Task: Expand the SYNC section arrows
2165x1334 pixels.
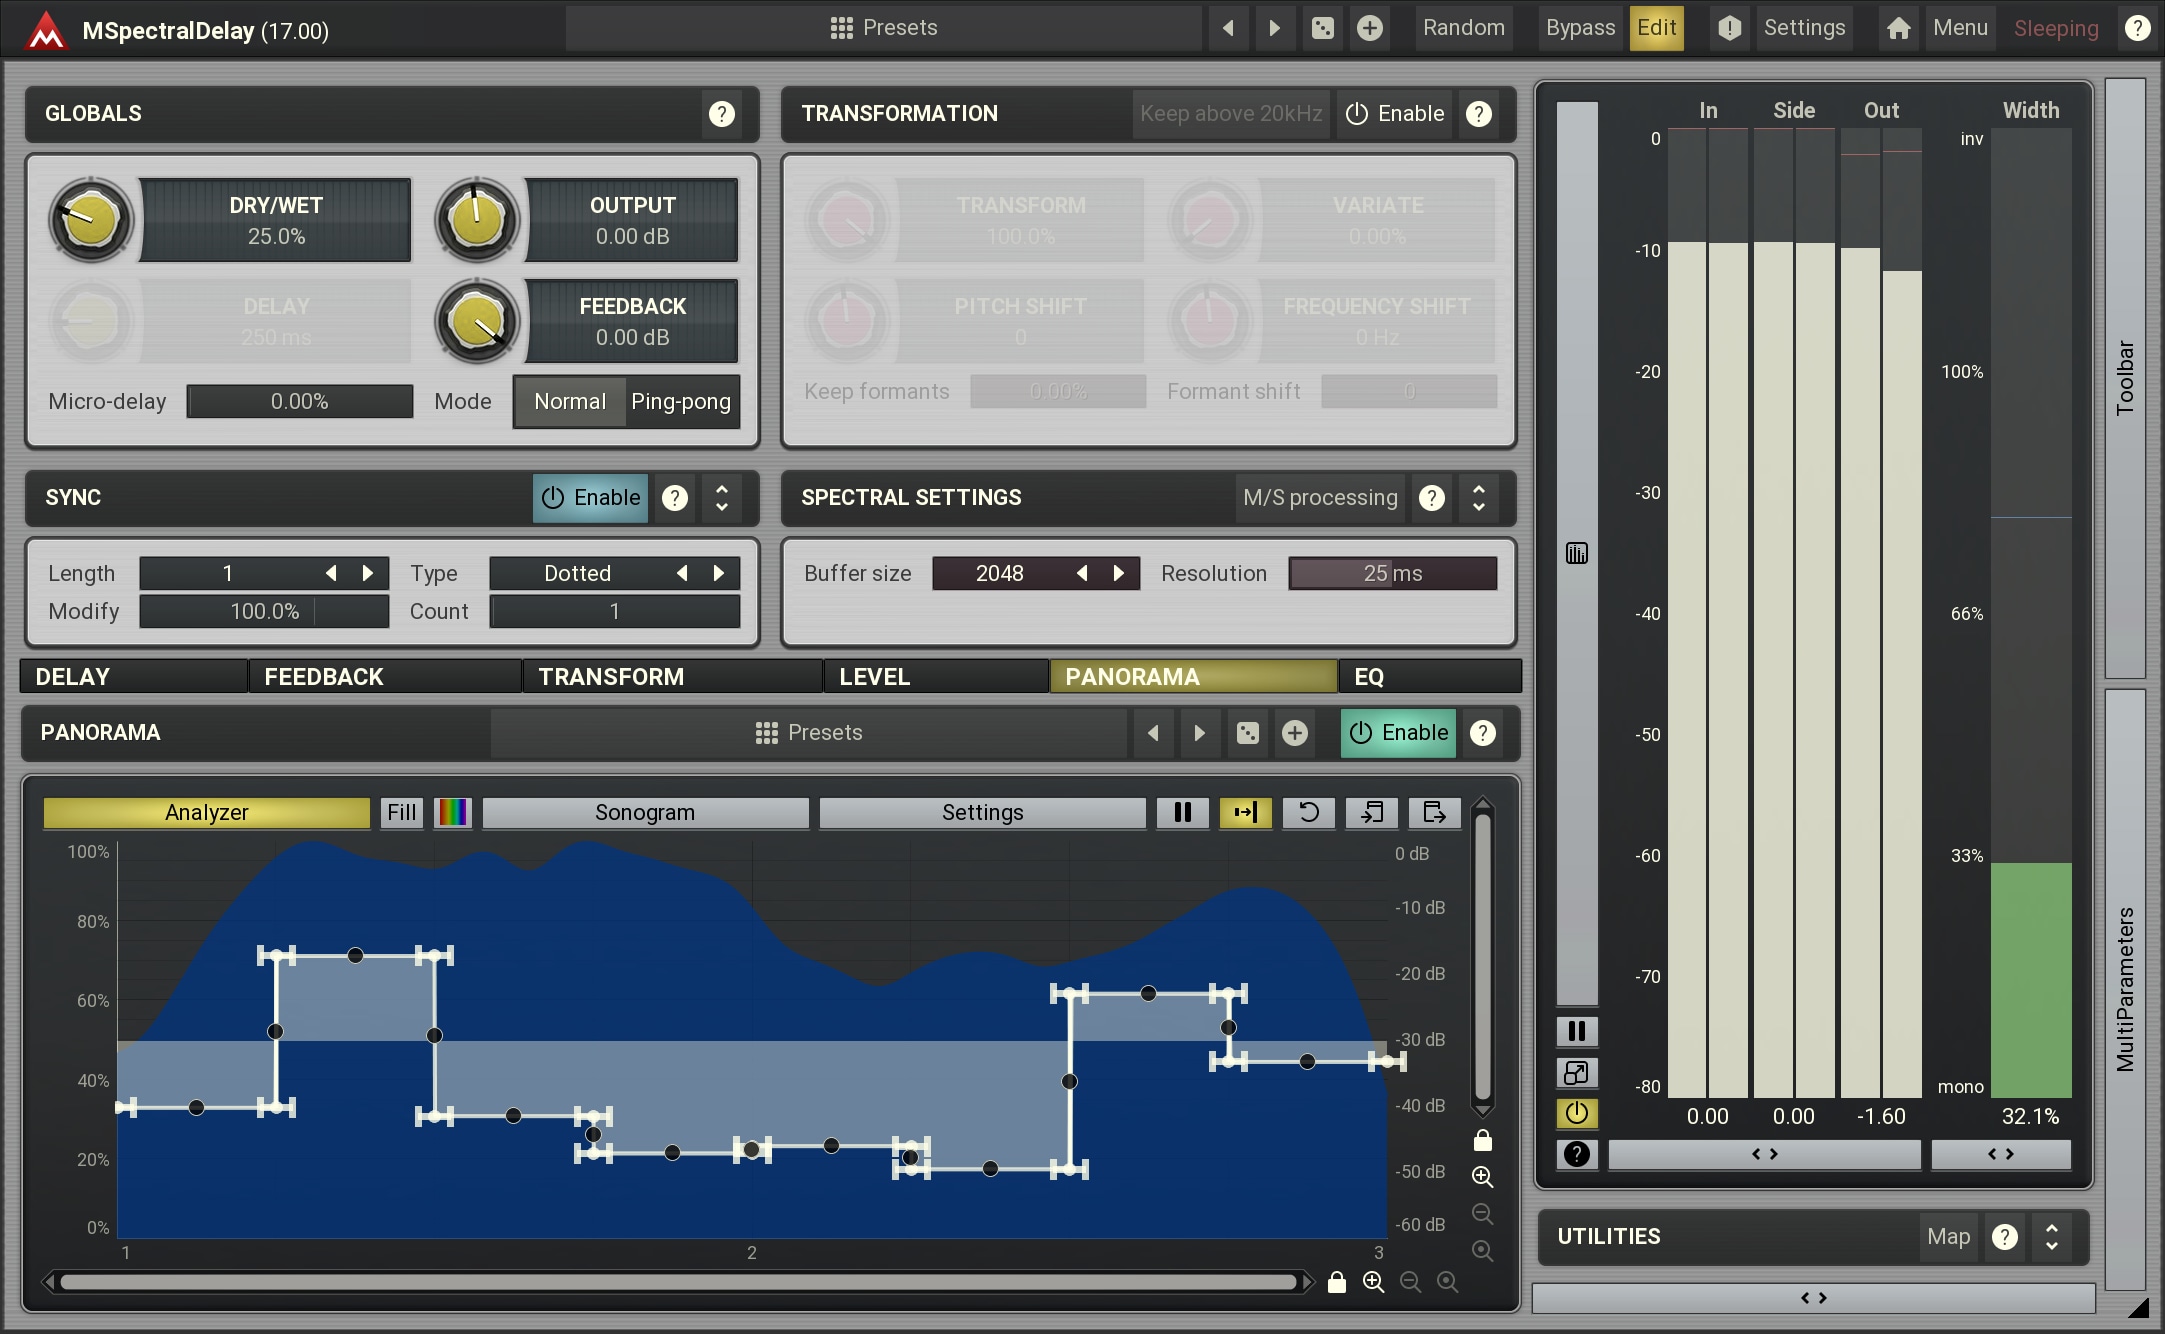Action: pos(722,498)
